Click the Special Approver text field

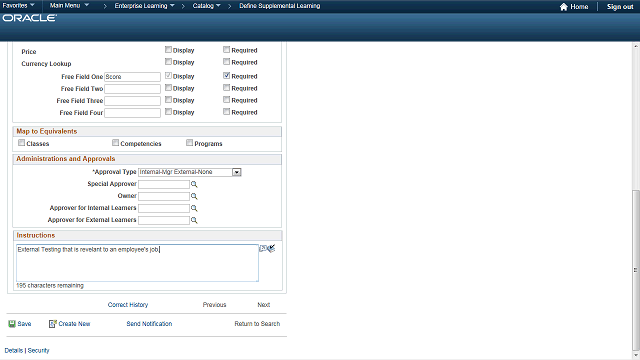pos(164,184)
